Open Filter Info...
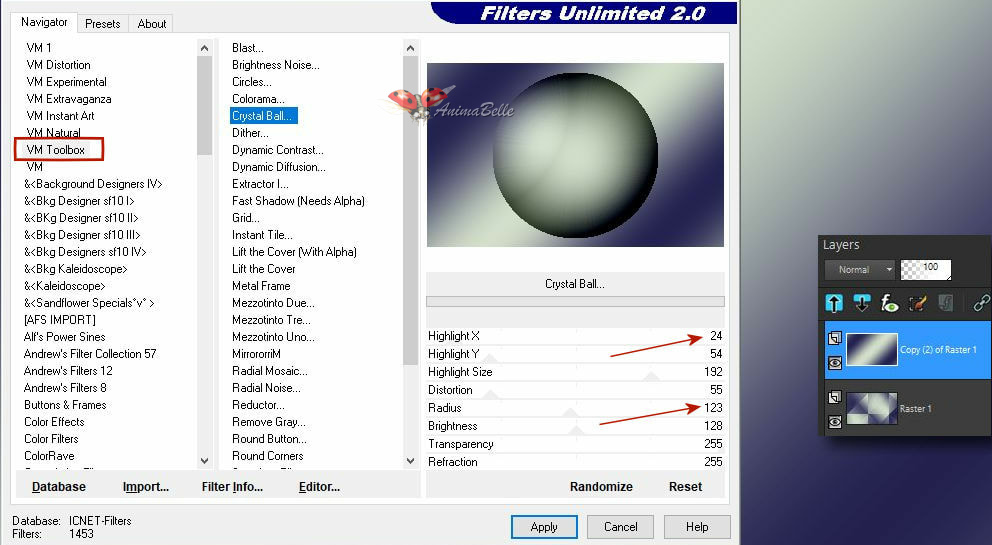Viewport: 992px width, 545px height. 232,487
